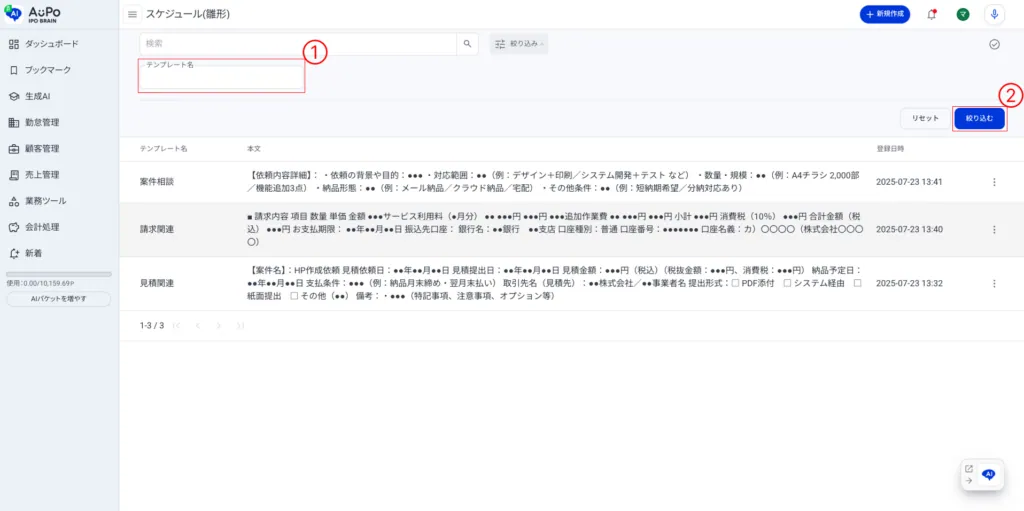The width and height of the screenshot is (1024, 511).
Task: Click the スケジュール(雛形) page title
Action: point(187,14)
